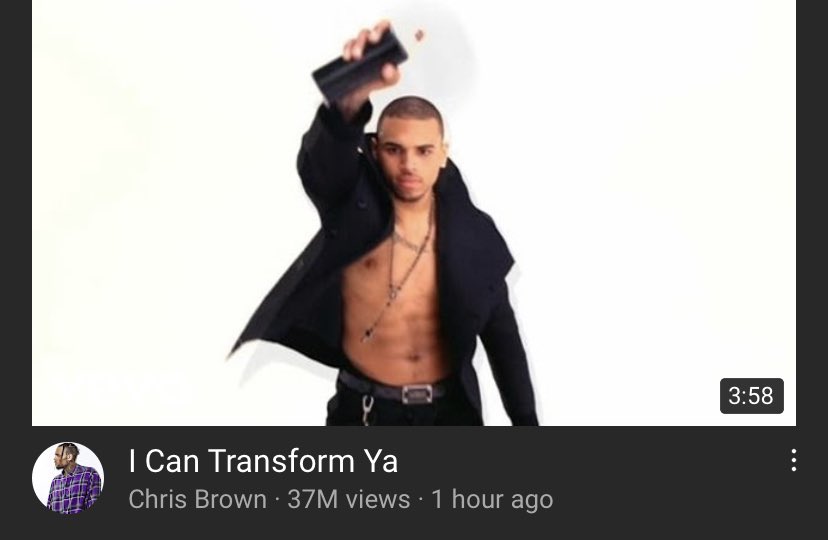This screenshot has width=828, height=540.
Task: Click the belt buckle in the thumbnail
Action: (417, 394)
